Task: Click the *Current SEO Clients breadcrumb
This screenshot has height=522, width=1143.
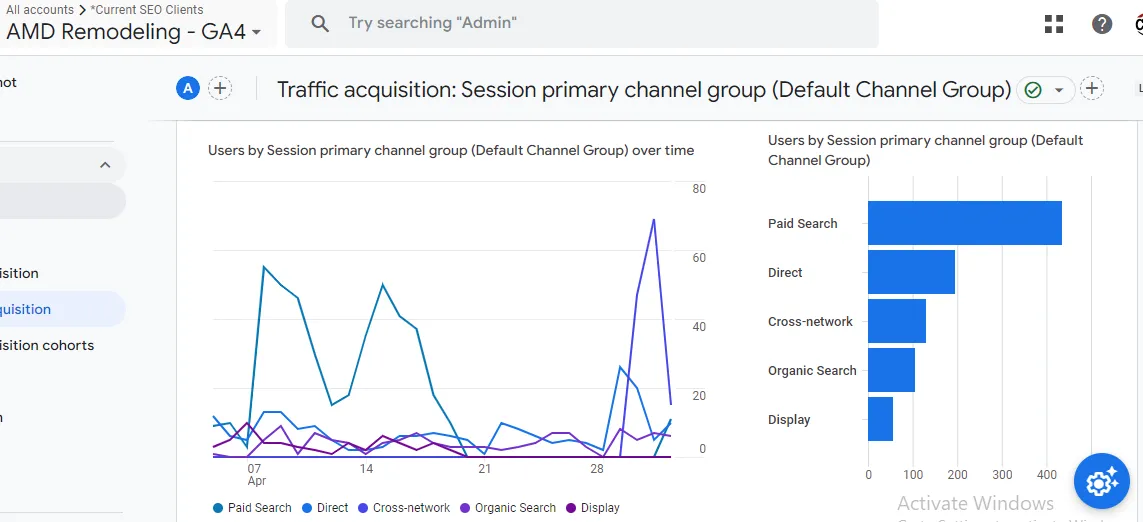Action: pos(147,10)
